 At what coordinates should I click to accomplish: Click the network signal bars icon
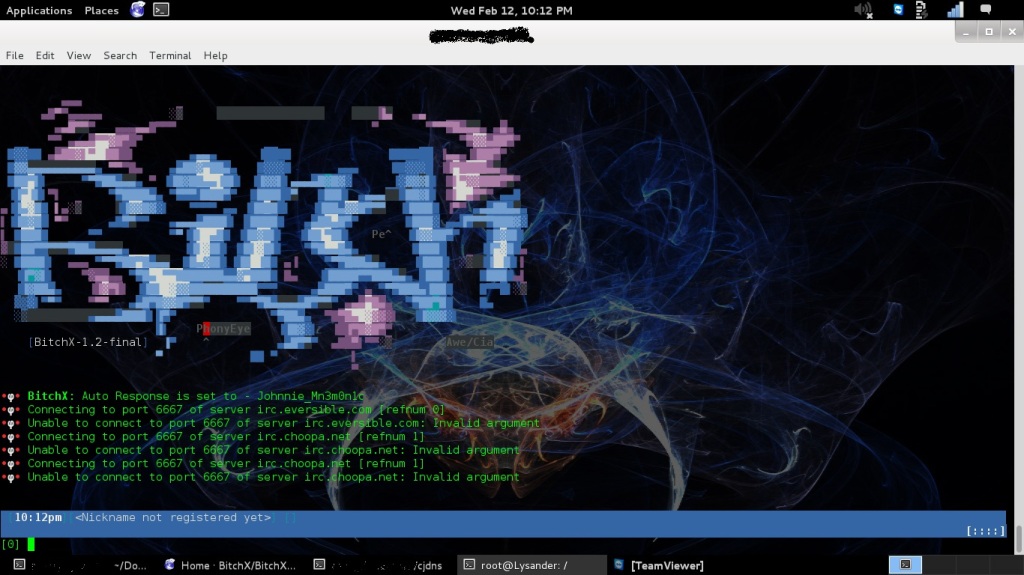(954, 10)
